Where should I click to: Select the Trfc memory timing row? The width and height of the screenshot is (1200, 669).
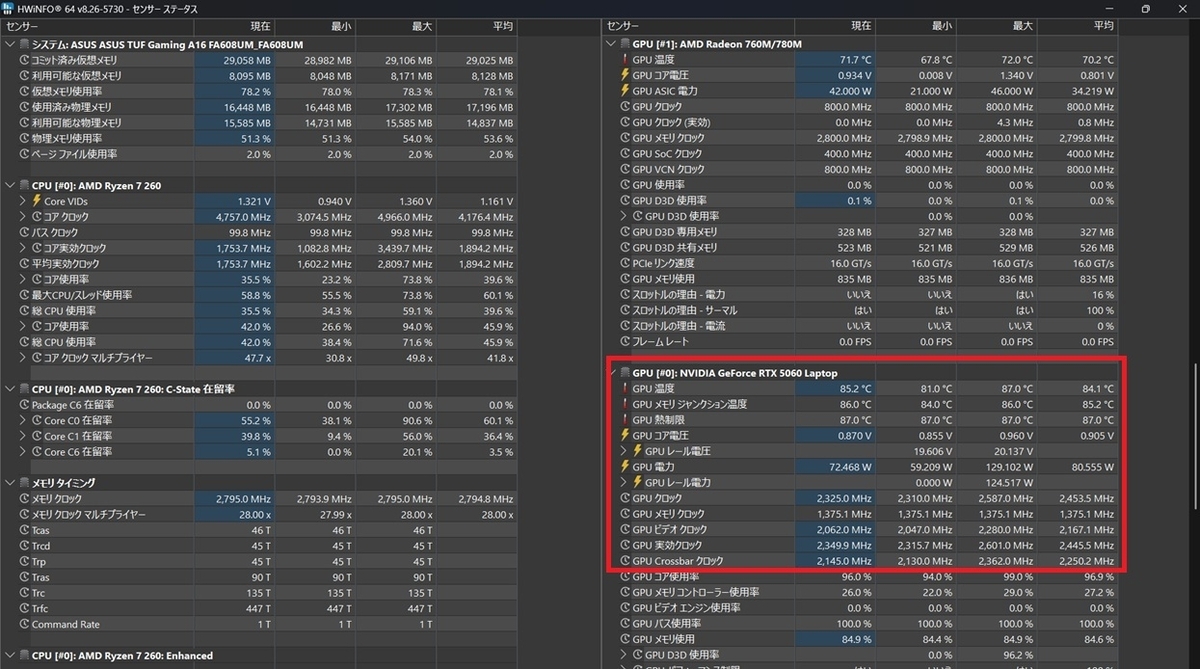point(260,608)
